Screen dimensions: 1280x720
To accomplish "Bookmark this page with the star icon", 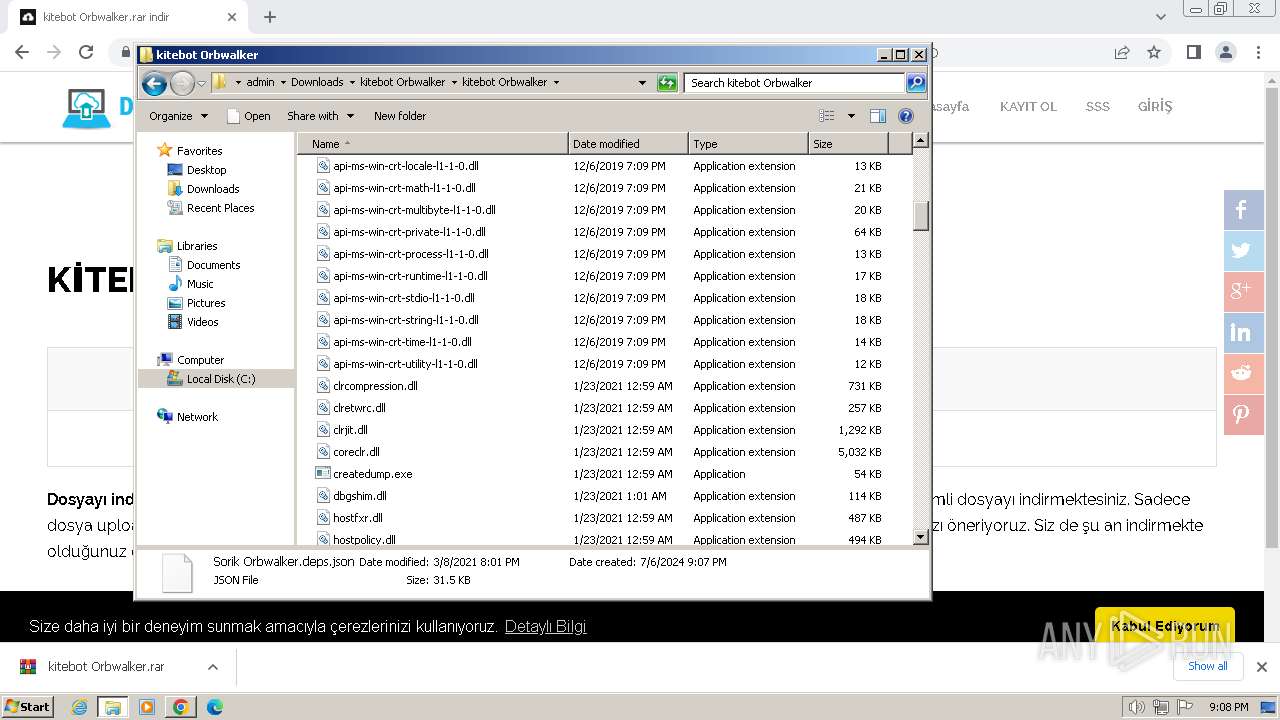I will pos(1154,52).
